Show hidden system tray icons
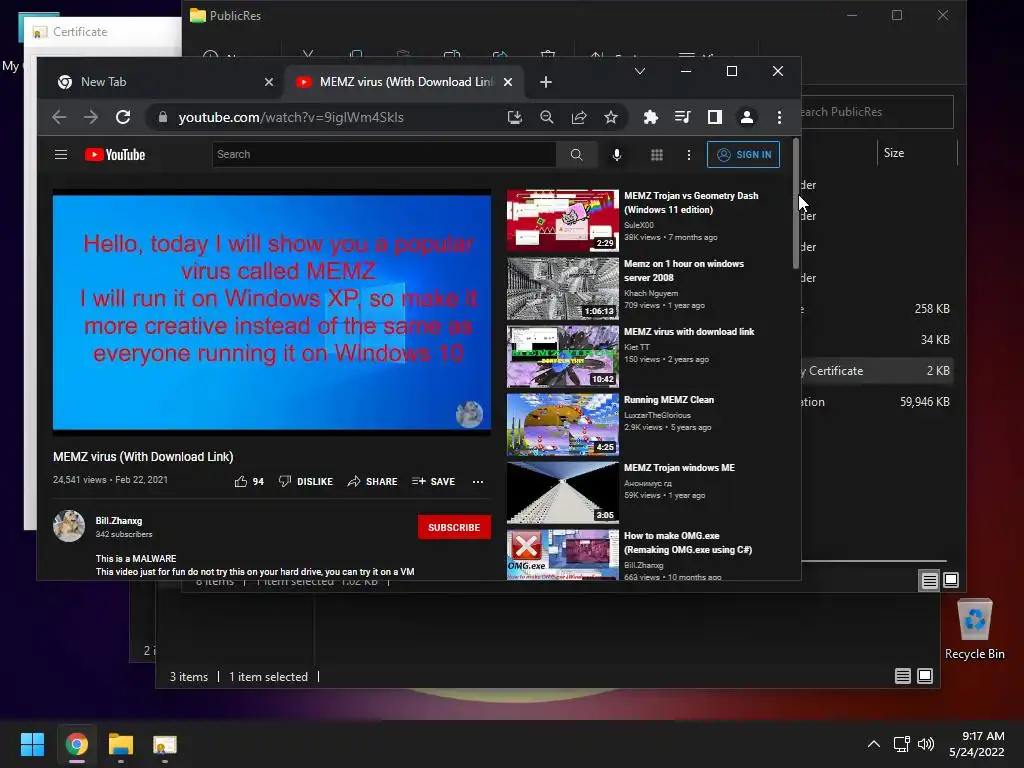Image resolution: width=1024 pixels, height=768 pixels. (873, 744)
